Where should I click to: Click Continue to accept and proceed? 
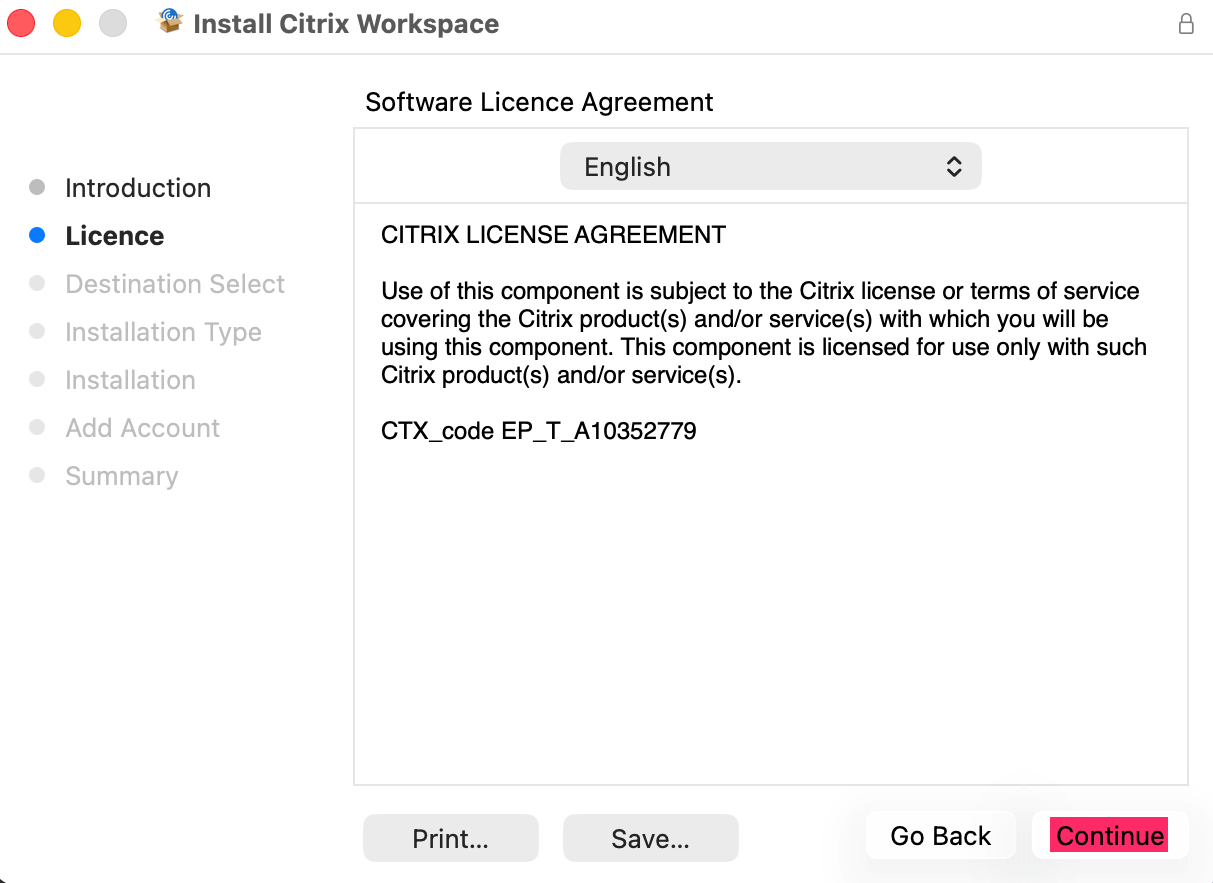click(1110, 836)
